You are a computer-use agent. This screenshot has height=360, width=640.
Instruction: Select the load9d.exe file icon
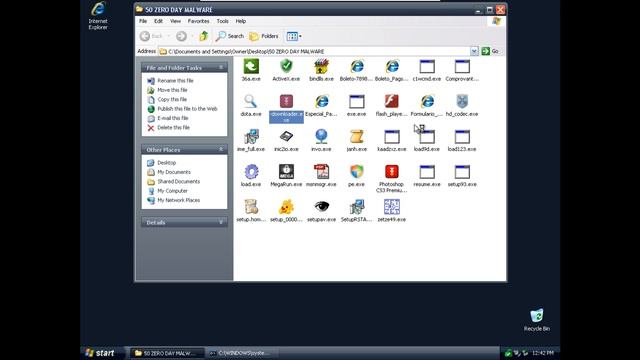click(x=427, y=137)
